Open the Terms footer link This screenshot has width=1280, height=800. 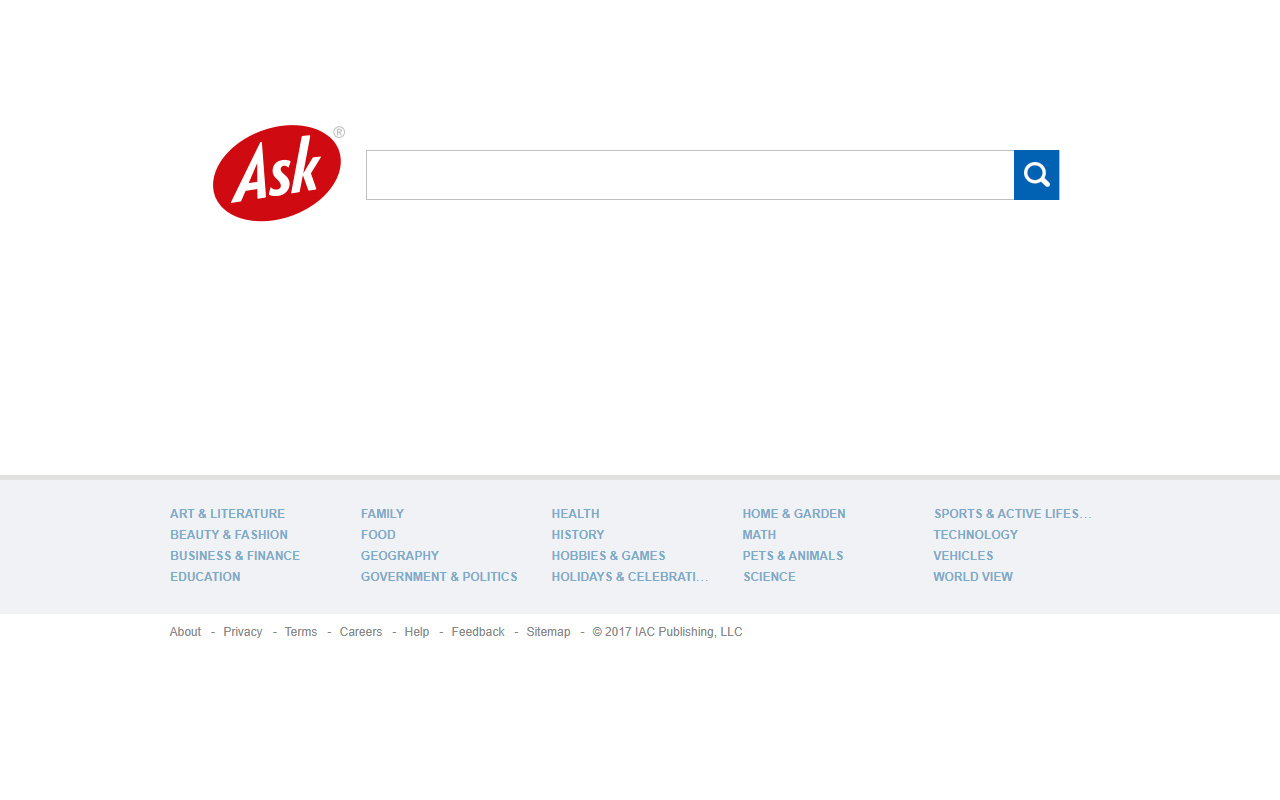pos(301,632)
